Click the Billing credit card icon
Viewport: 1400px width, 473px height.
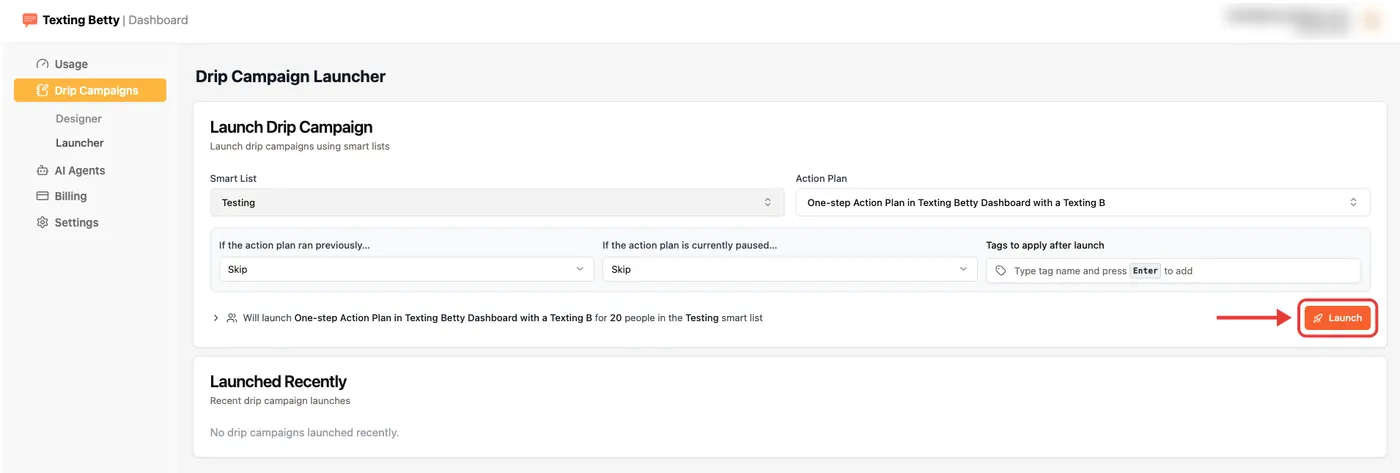tap(42, 196)
